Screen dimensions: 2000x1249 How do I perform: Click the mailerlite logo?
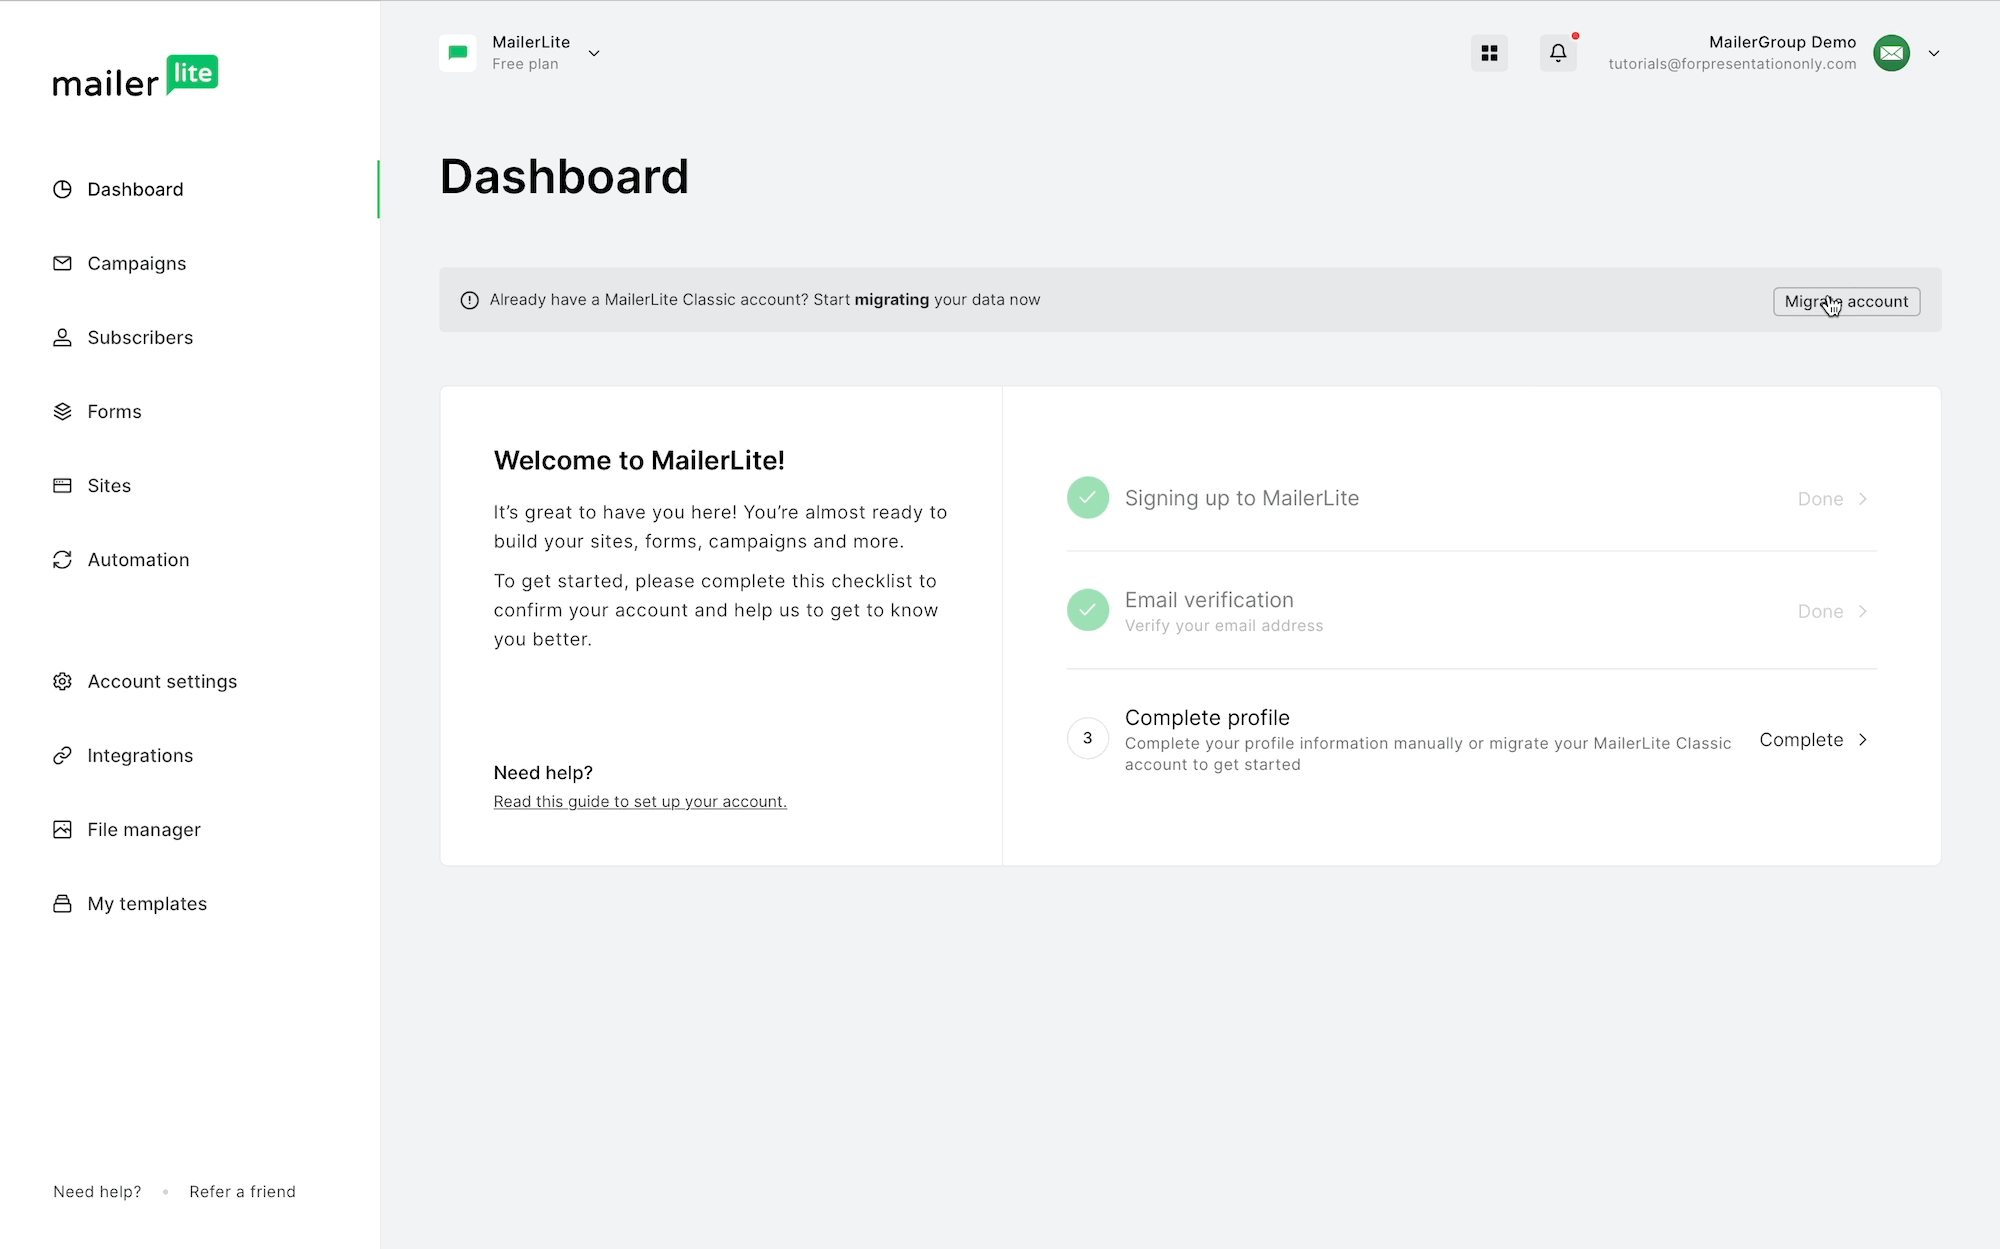(x=135, y=77)
